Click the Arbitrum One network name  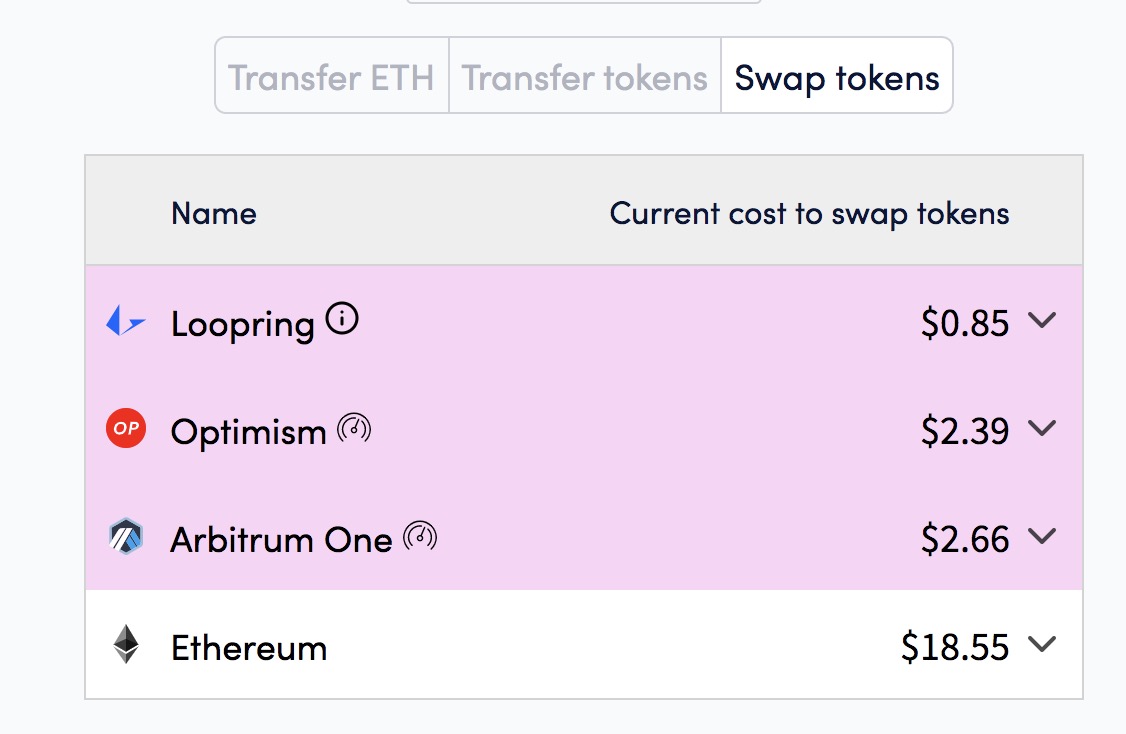pos(282,540)
